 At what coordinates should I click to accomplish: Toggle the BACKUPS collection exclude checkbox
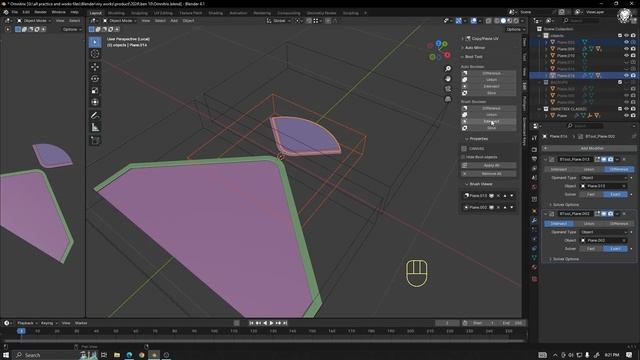coord(620,82)
